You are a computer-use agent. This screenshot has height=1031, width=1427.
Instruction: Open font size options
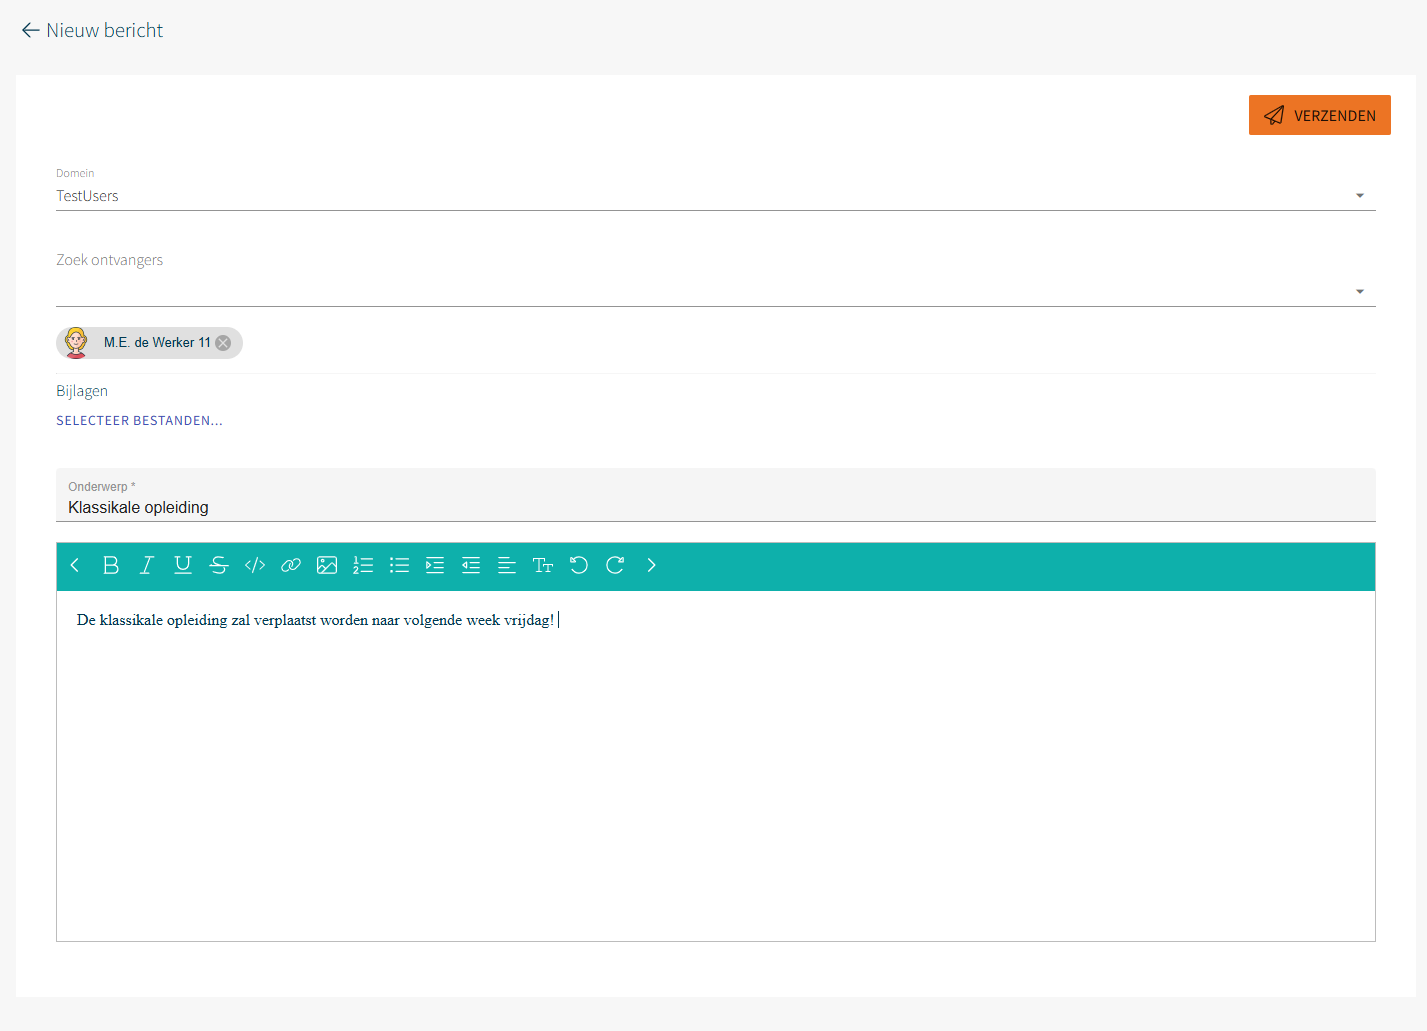[x=543, y=565]
